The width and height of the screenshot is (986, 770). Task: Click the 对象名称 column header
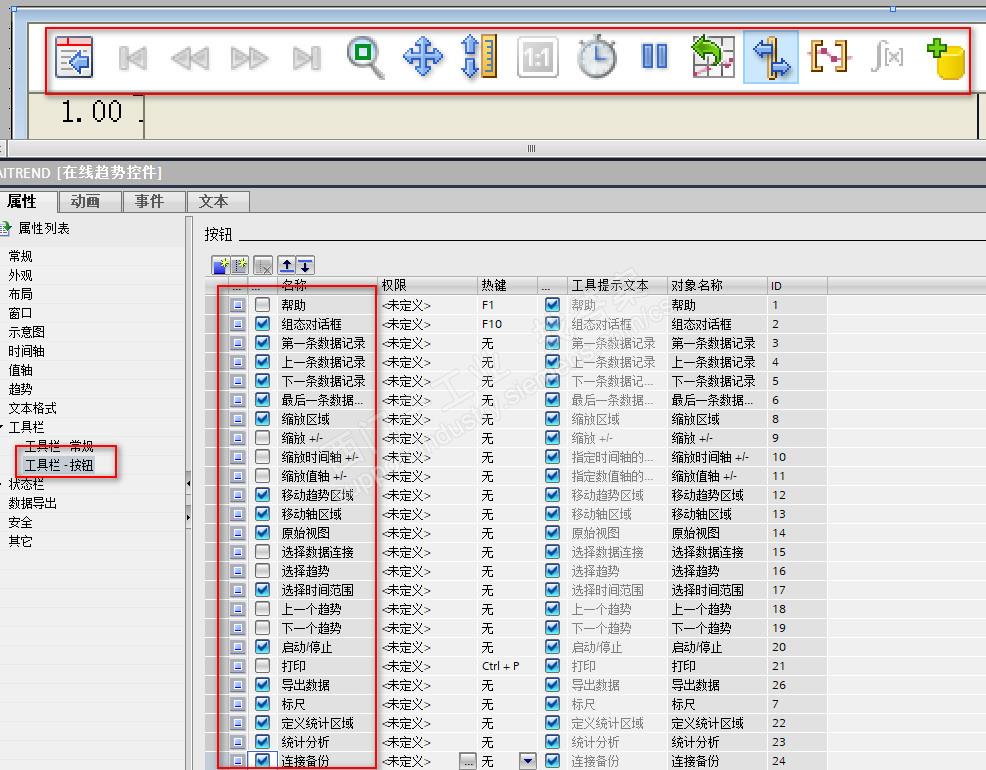[716, 285]
